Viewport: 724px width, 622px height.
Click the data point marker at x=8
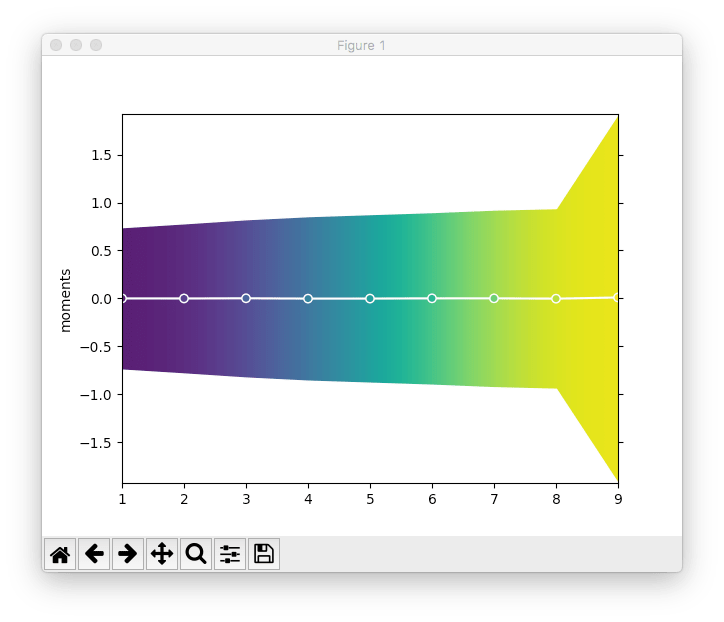[556, 299]
